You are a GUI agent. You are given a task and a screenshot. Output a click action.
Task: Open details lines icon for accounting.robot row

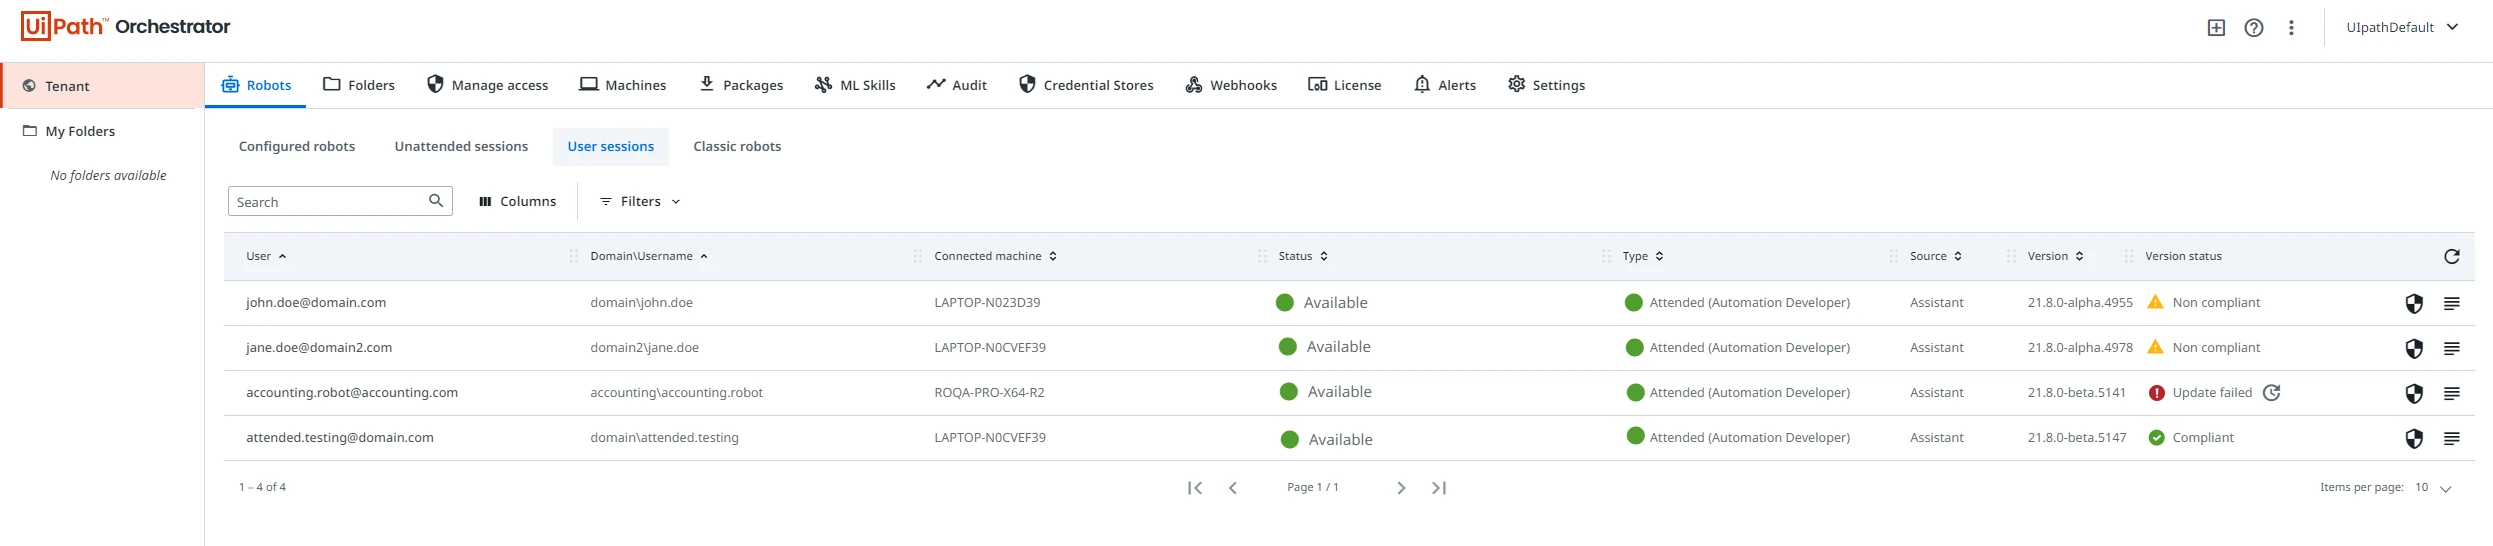point(2451,393)
